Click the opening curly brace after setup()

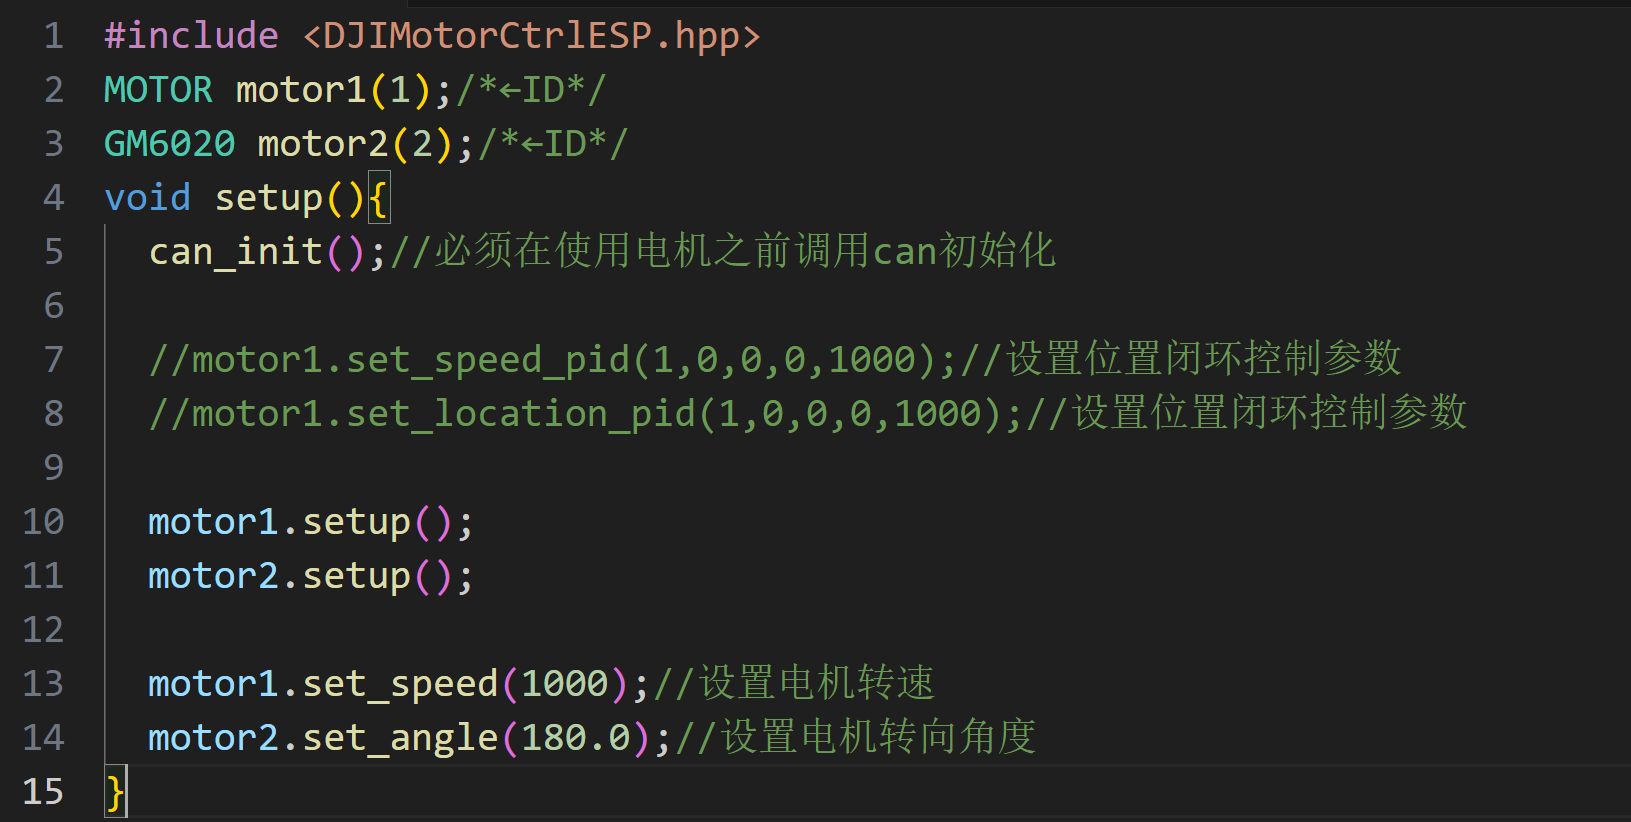[x=378, y=198]
